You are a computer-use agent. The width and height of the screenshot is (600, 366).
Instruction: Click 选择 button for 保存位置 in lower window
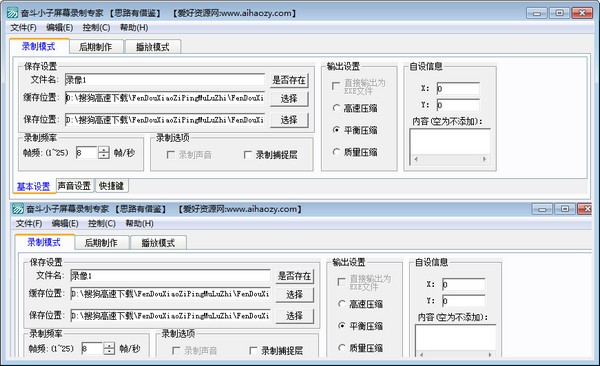pyautogui.click(x=294, y=316)
